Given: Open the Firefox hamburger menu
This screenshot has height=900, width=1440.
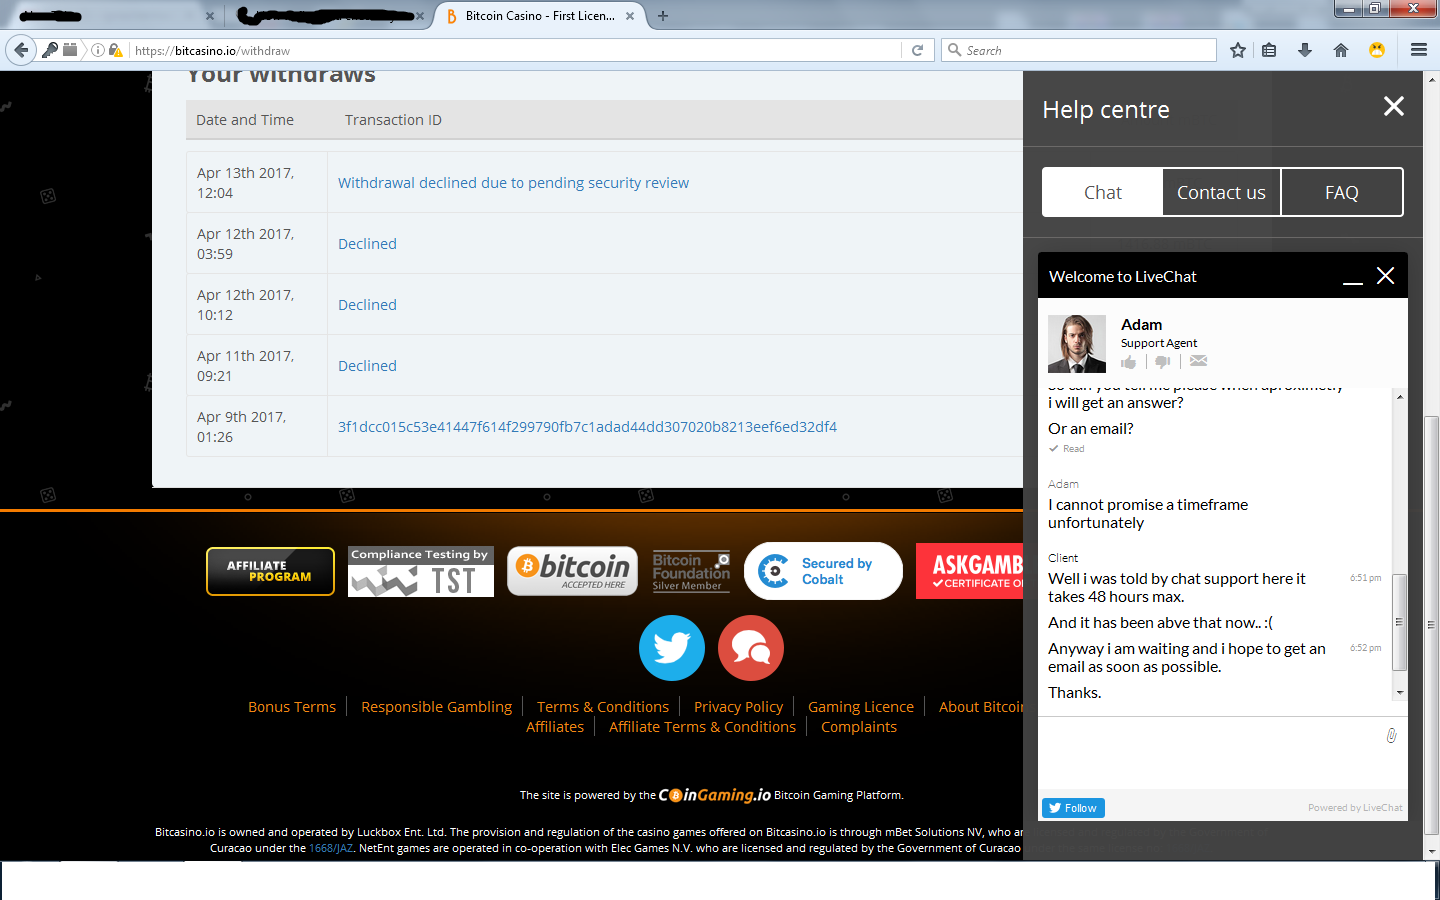Looking at the screenshot, I should [1419, 50].
